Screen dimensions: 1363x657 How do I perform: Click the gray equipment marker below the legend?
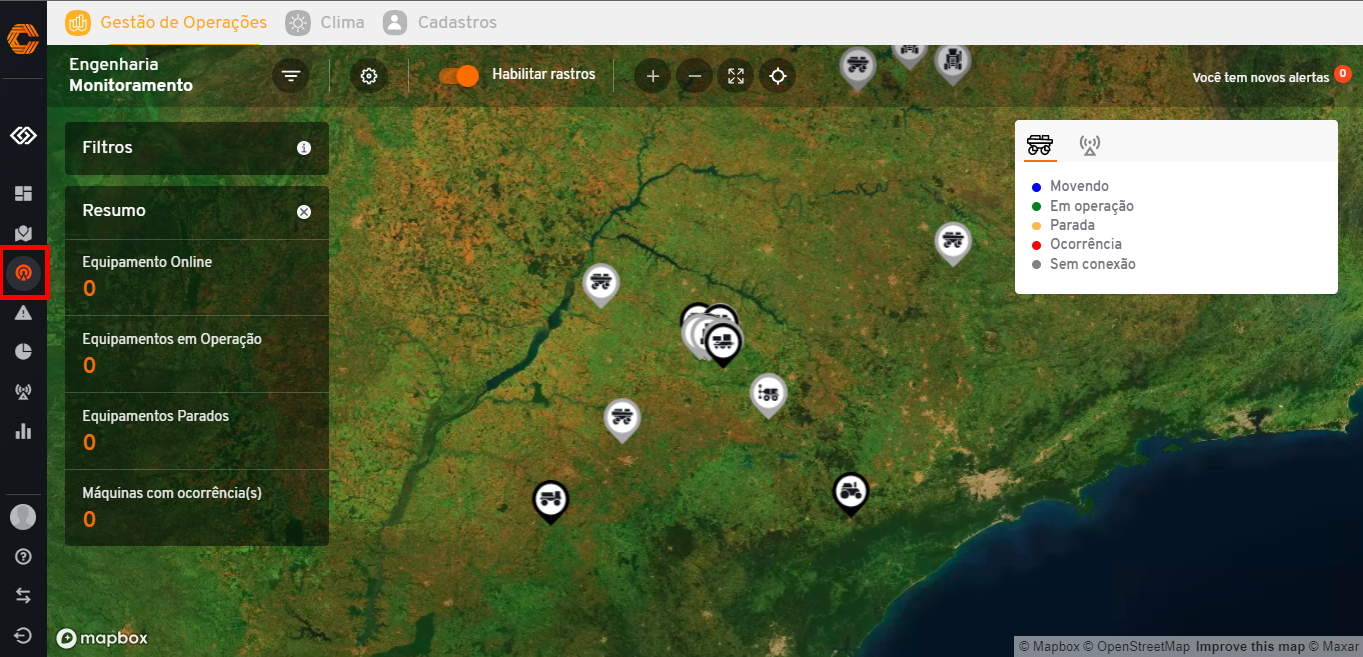953,243
